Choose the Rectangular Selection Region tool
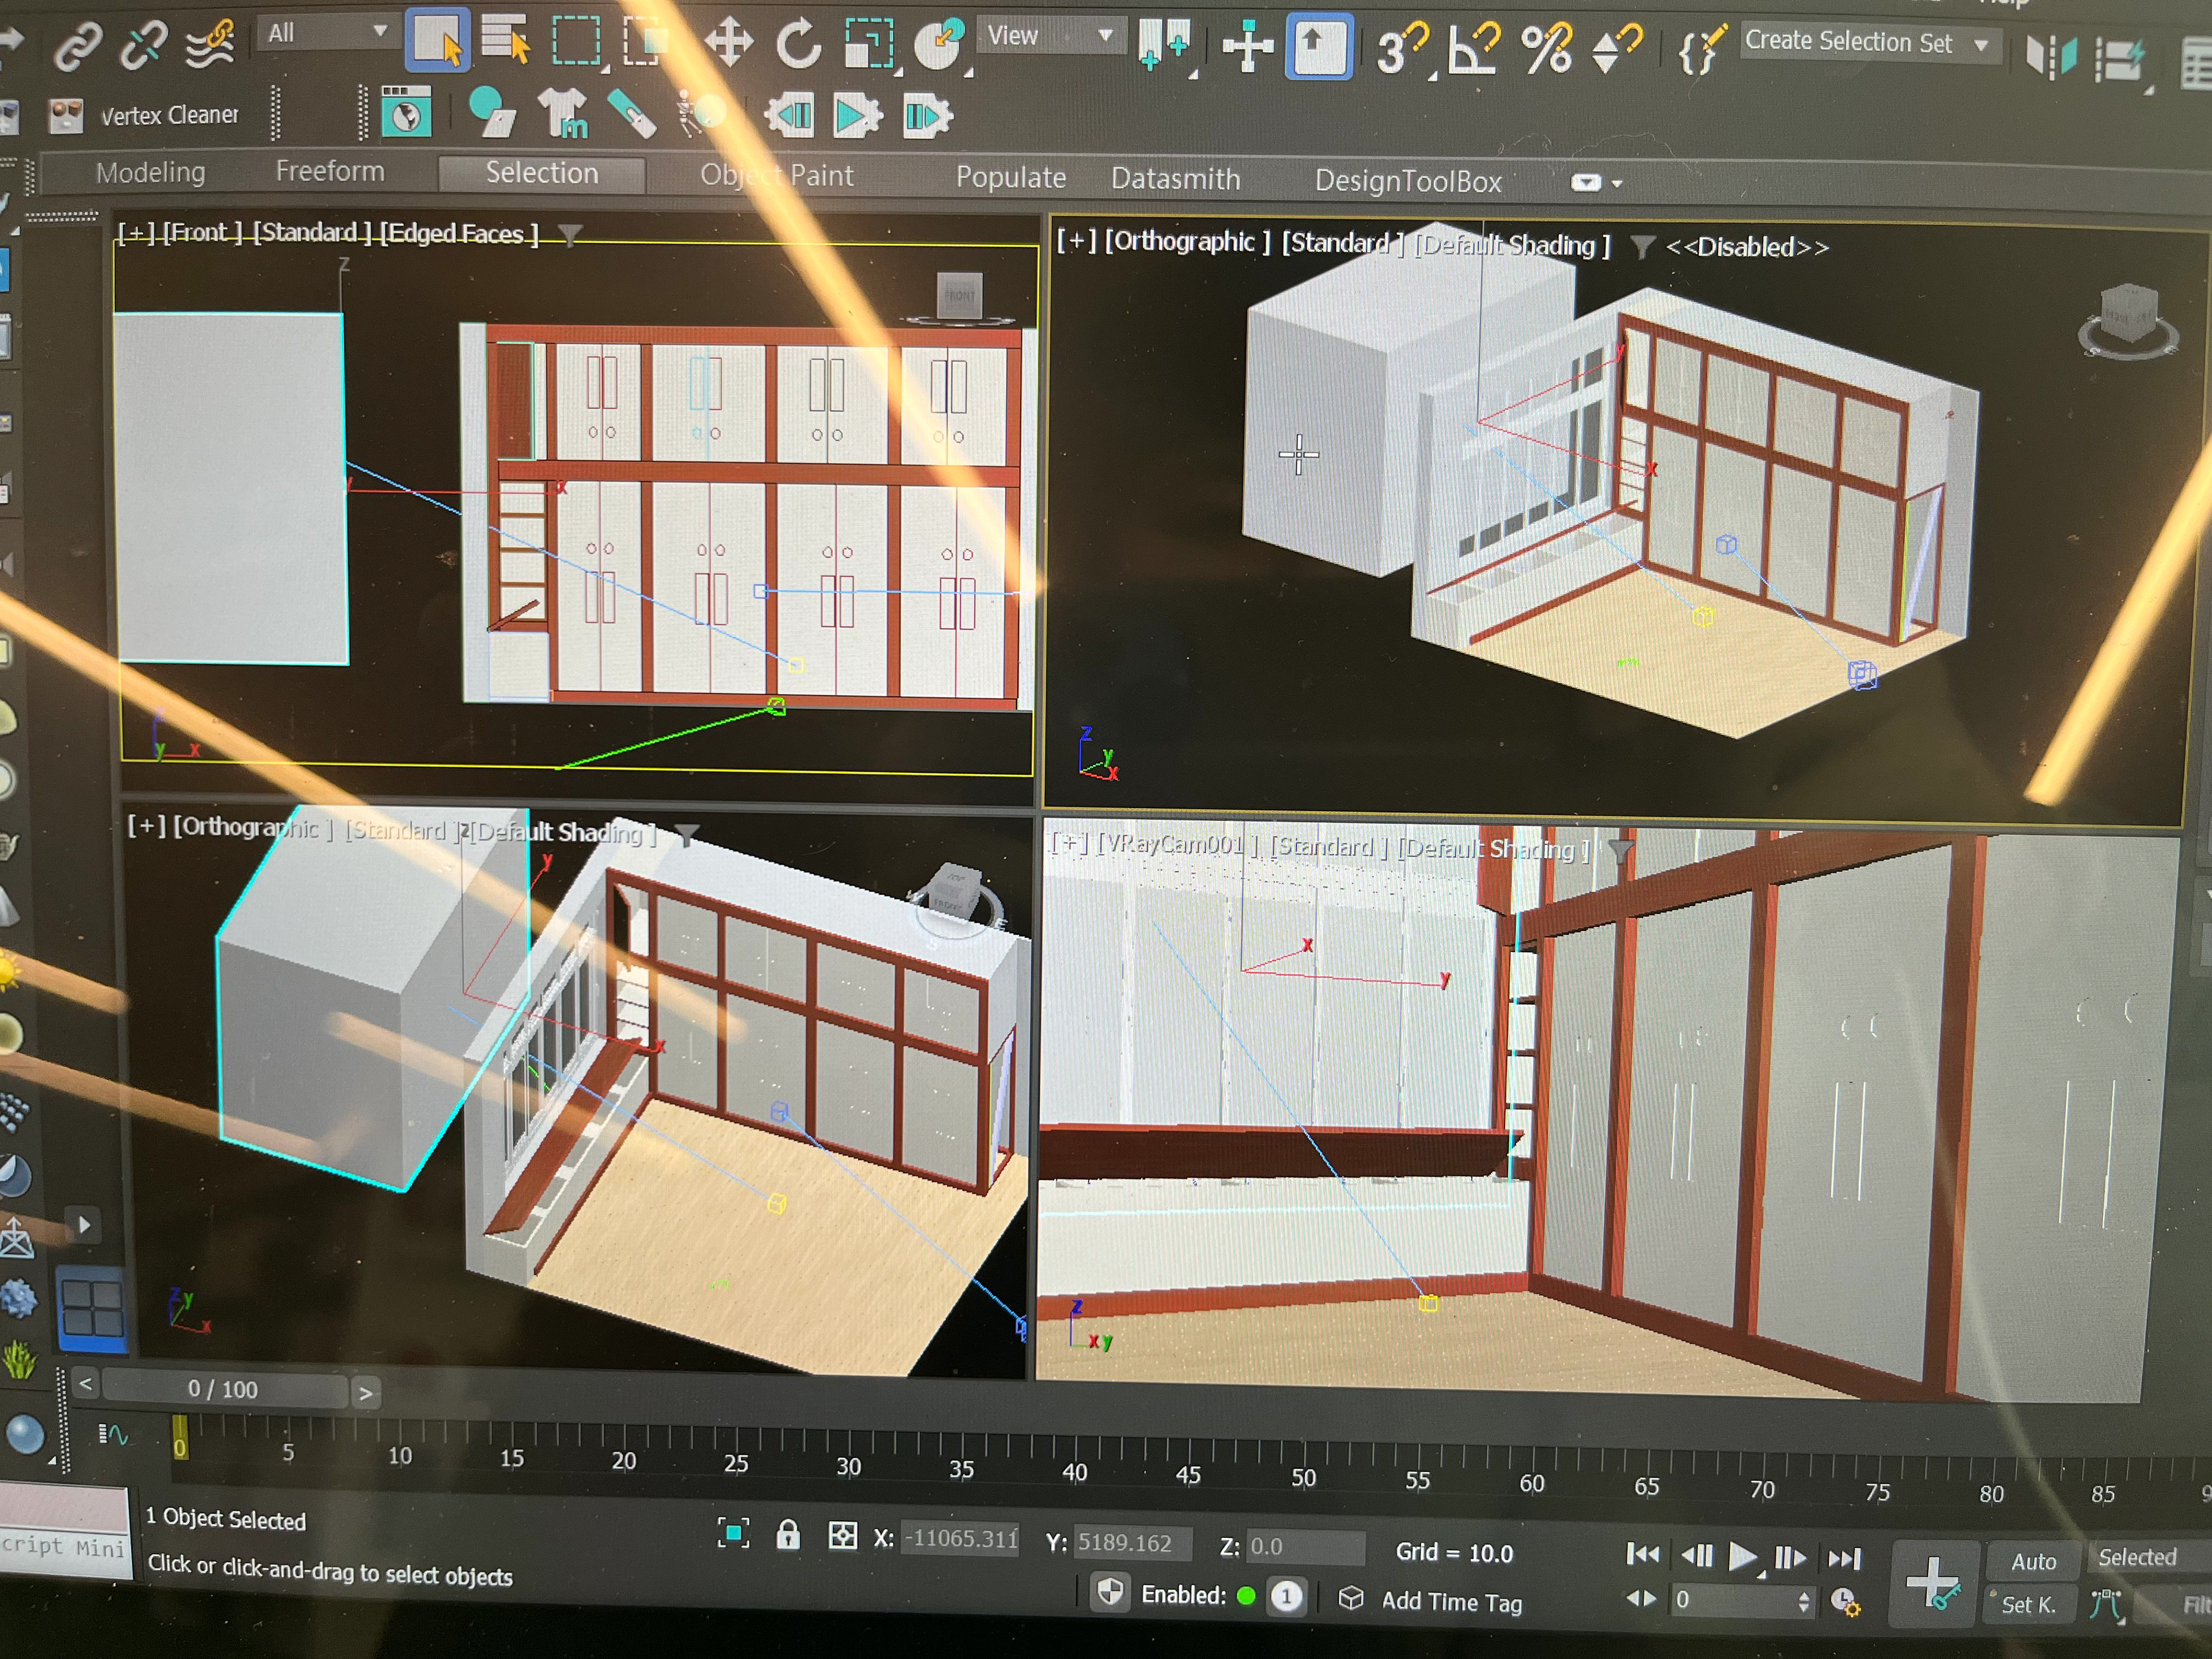Image resolution: width=2212 pixels, height=1659 pixels. coord(577,41)
